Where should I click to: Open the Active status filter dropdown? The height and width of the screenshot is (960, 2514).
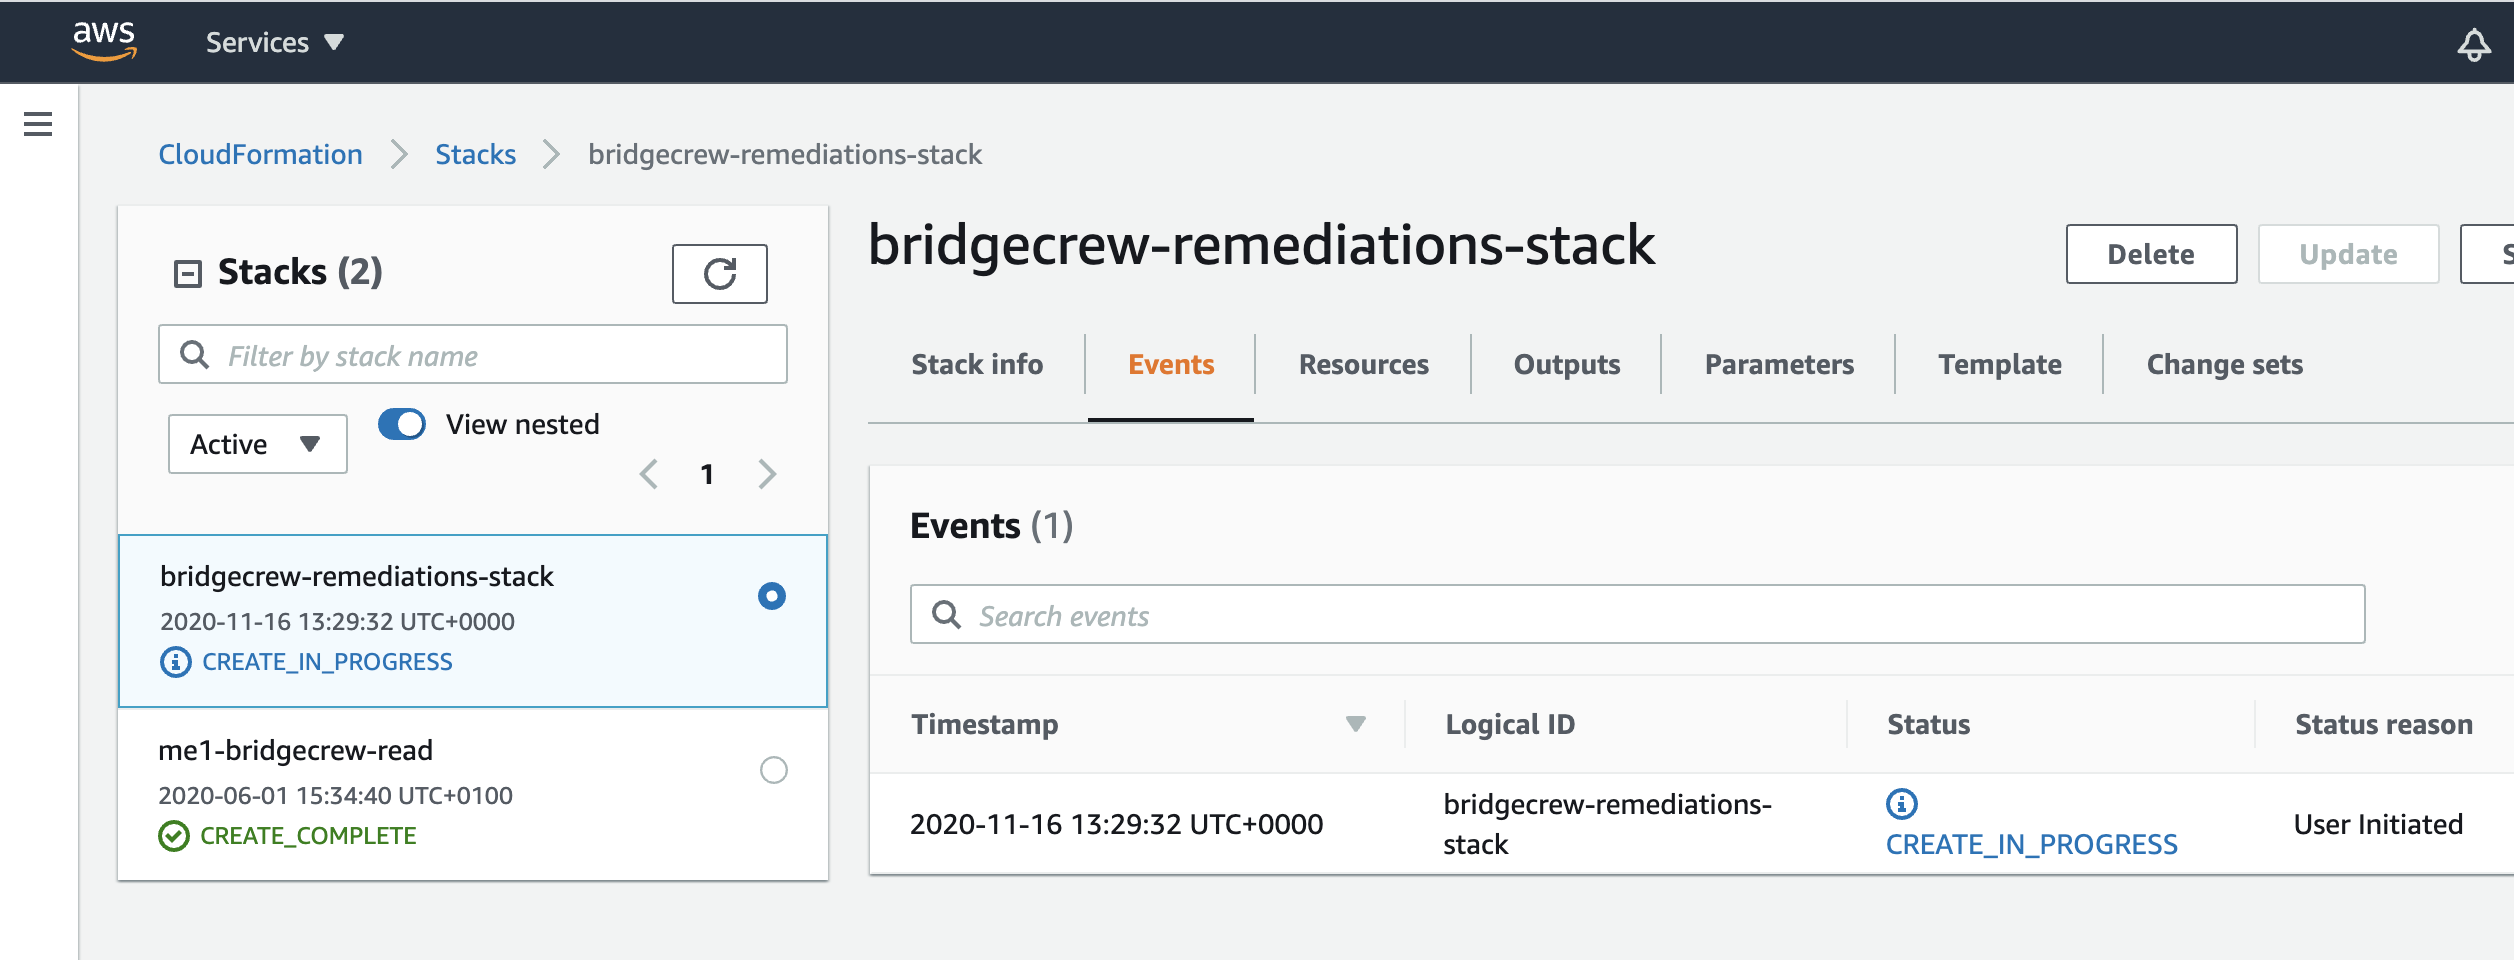pyautogui.click(x=258, y=444)
